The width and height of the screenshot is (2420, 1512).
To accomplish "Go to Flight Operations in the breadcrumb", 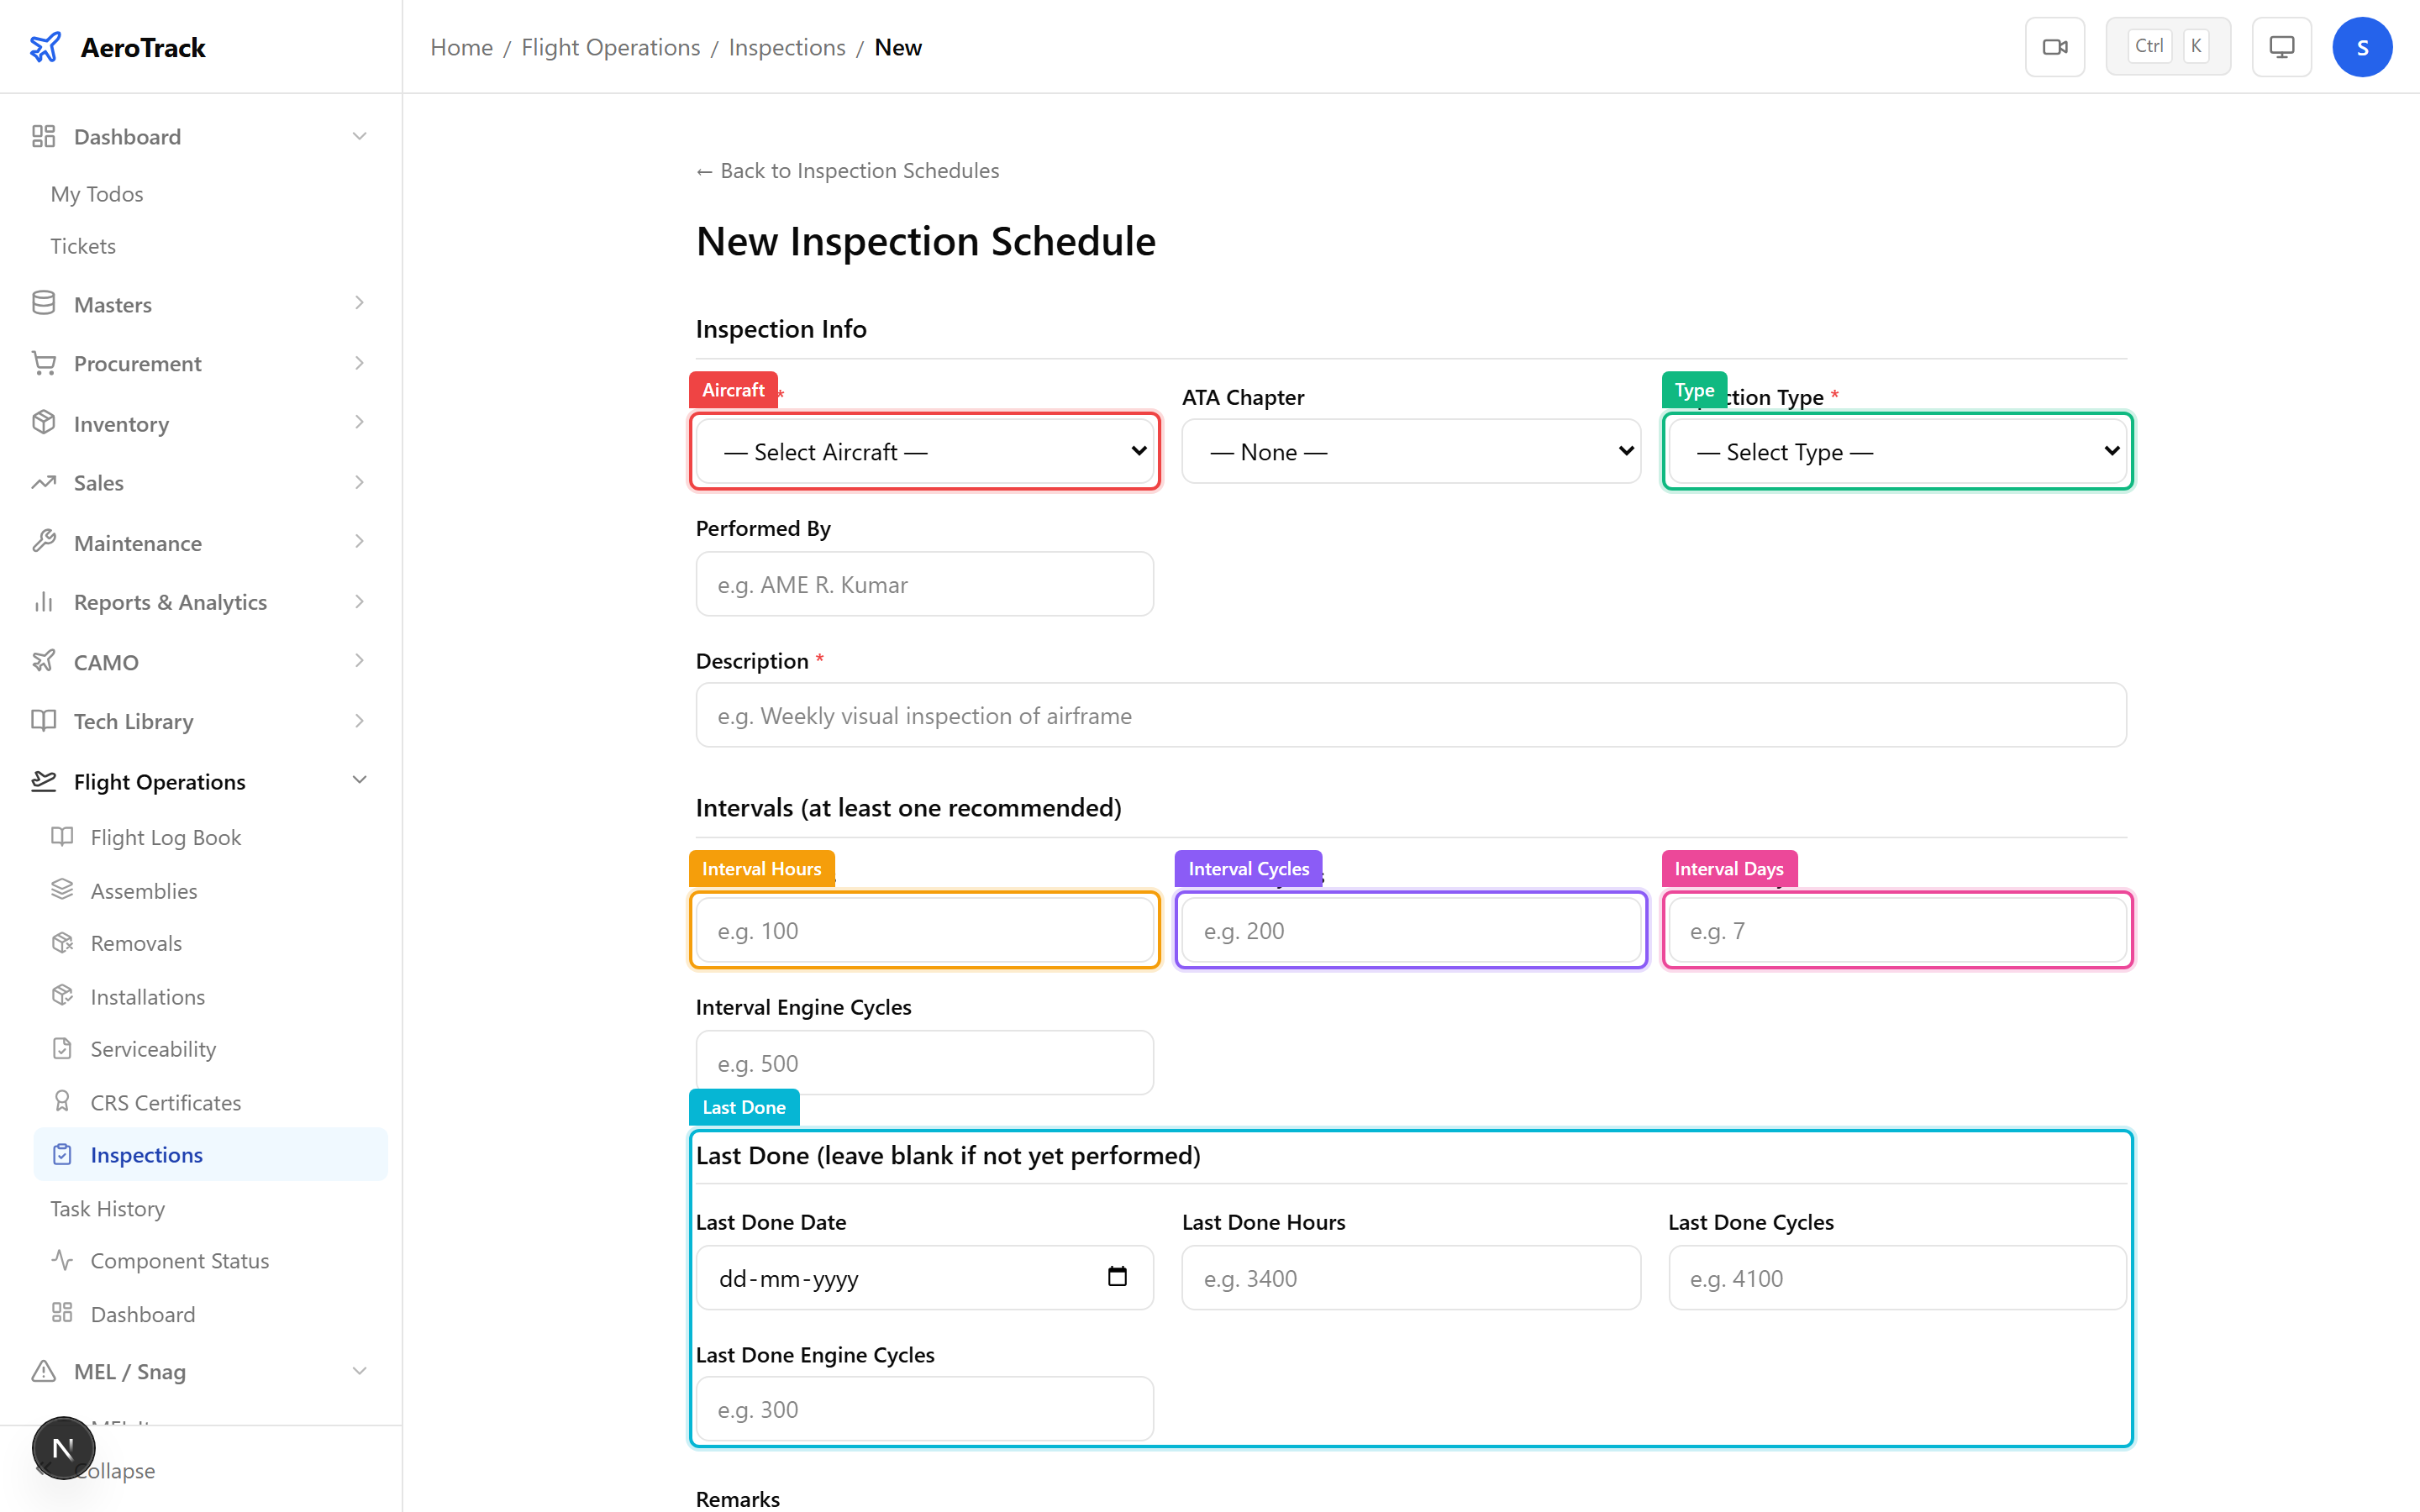I will [x=609, y=46].
